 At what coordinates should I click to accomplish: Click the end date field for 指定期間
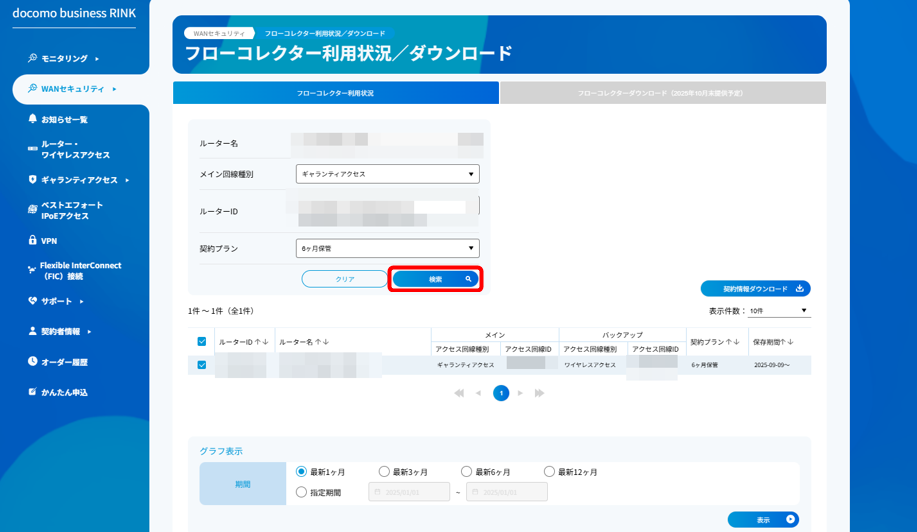coord(506,492)
